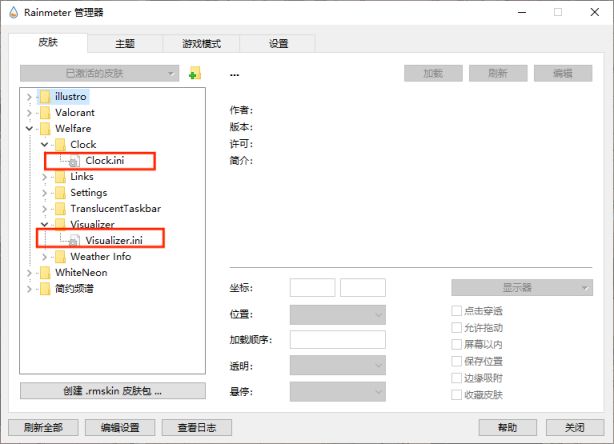Click the 编辑 button
Viewport: 614px width, 444px height.
pyautogui.click(x=563, y=73)
